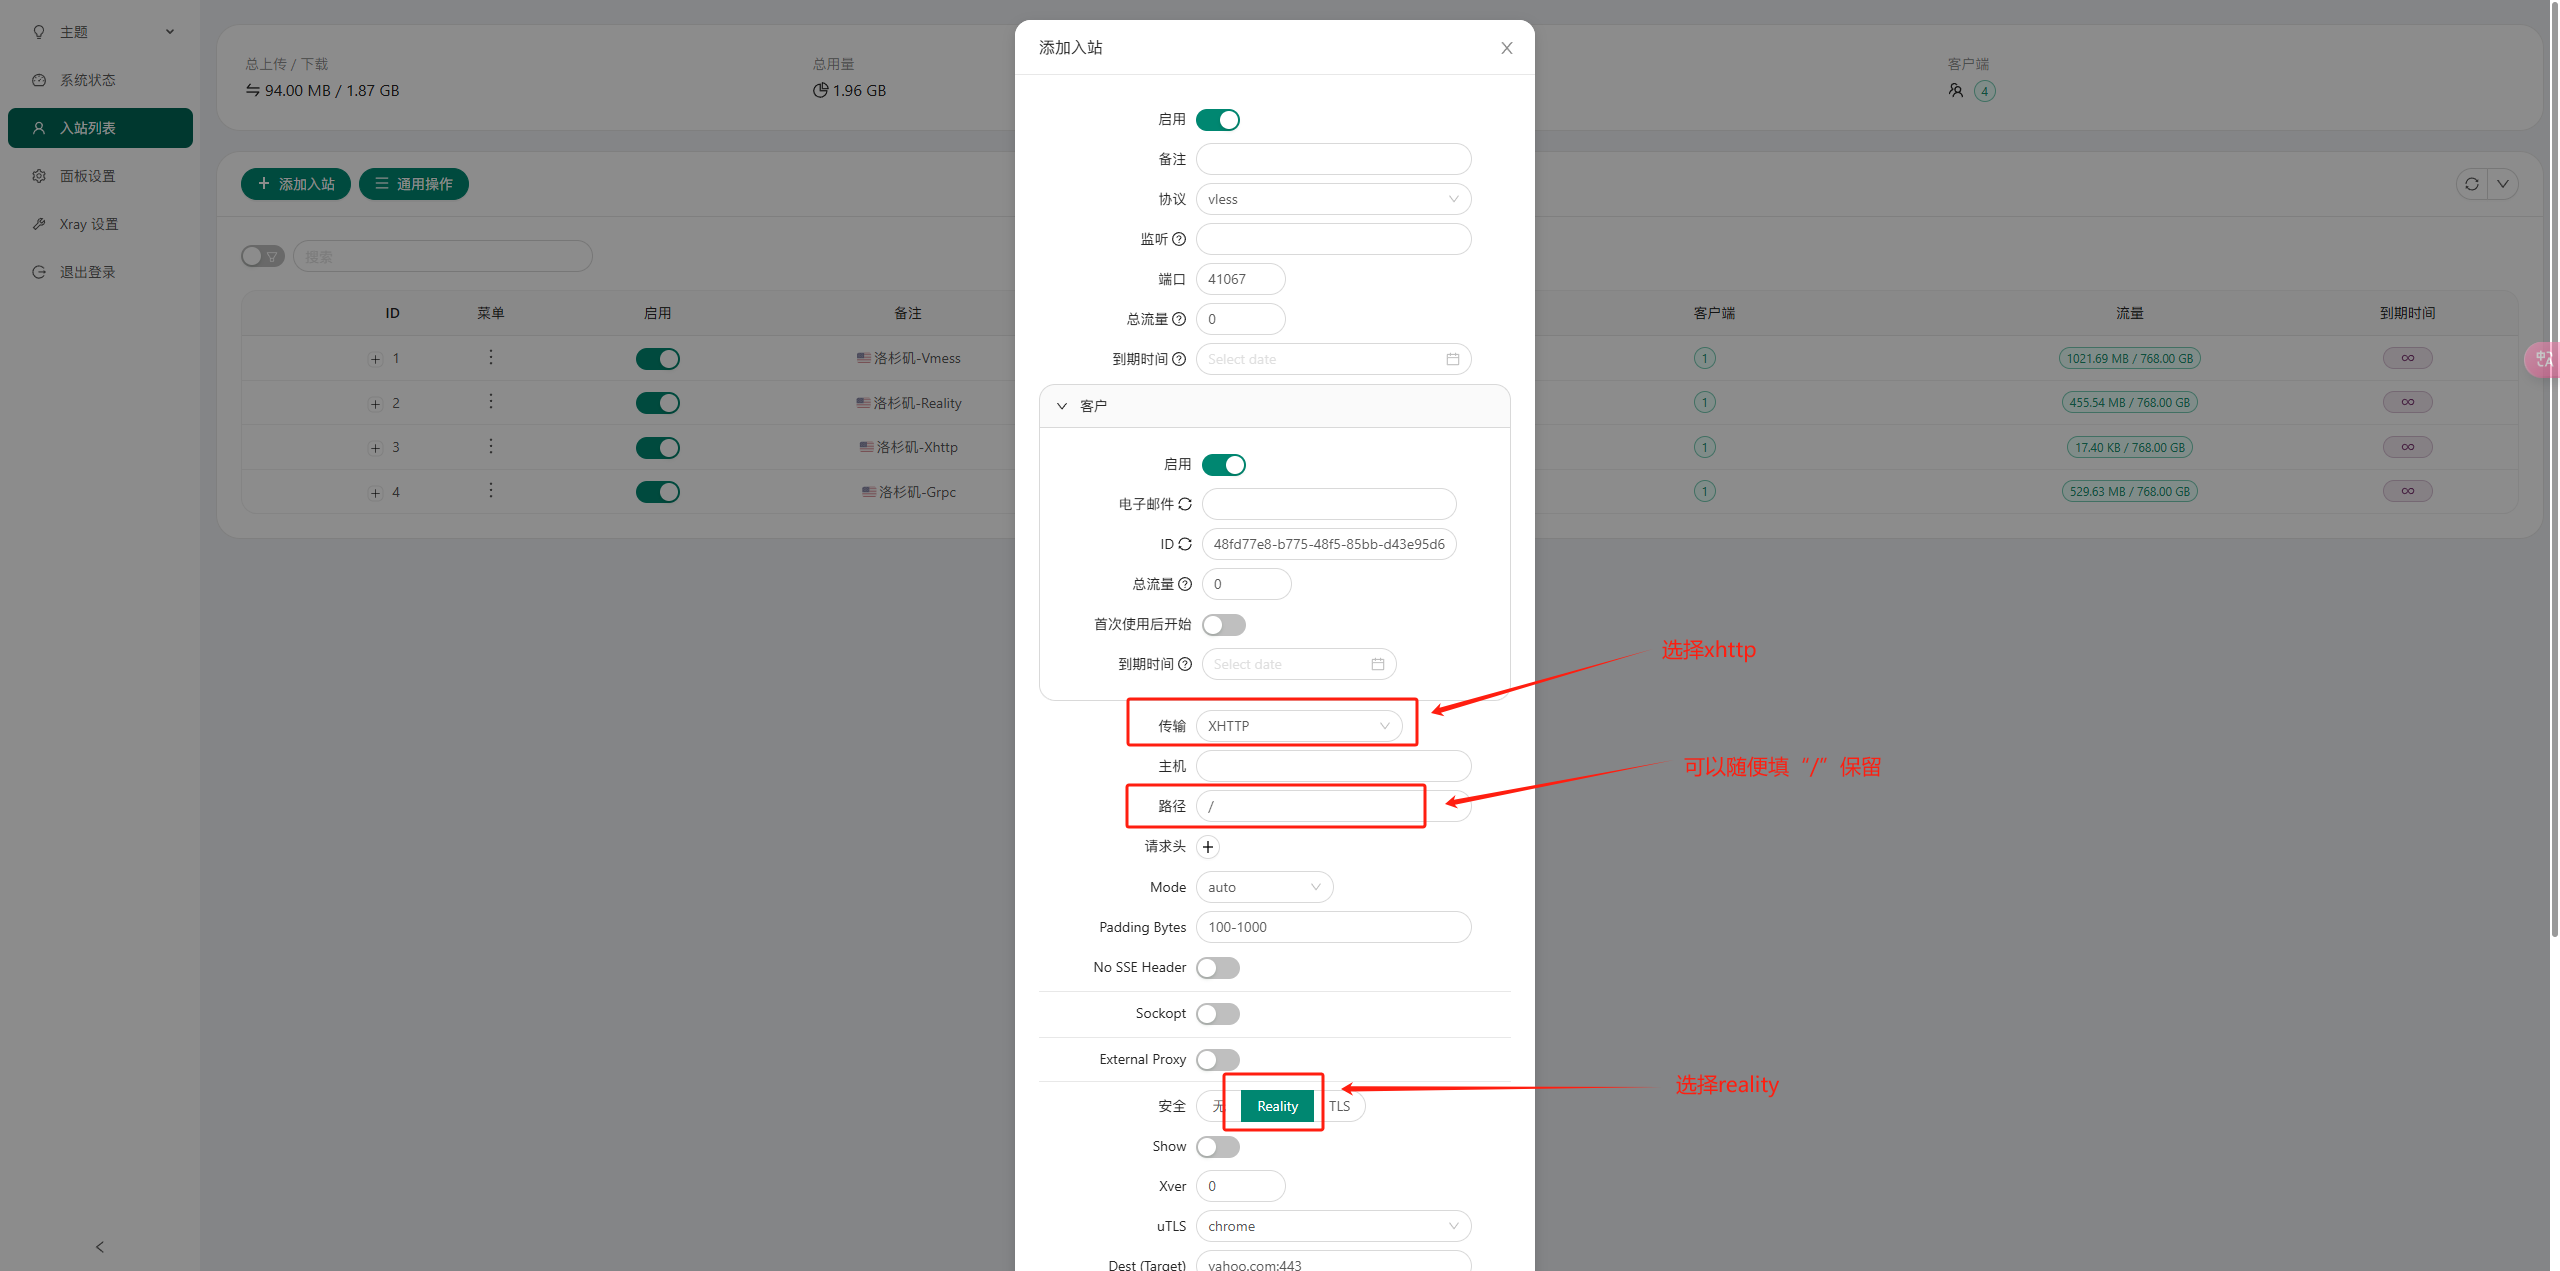Open the 传输 XHTTP dropdown
Viewport: 2560px width, 1271px height.
pyautogui.click(x=1298, y=726)
